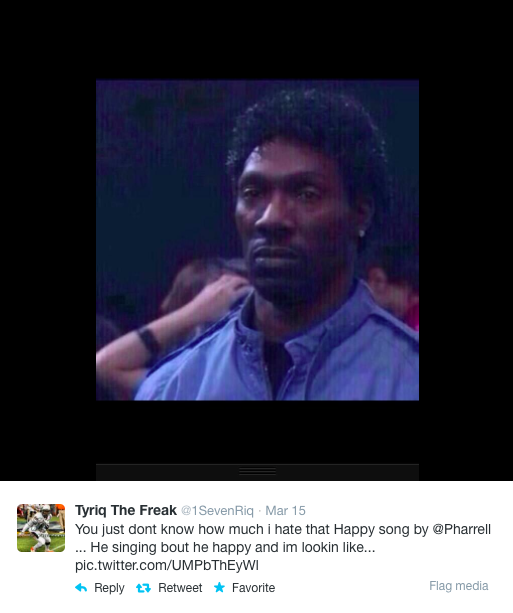This screenshot has width=513, height=613.
Task: Open the @1SevenRiq handle link
Action: pyautogui.click(x=217, y=511)
